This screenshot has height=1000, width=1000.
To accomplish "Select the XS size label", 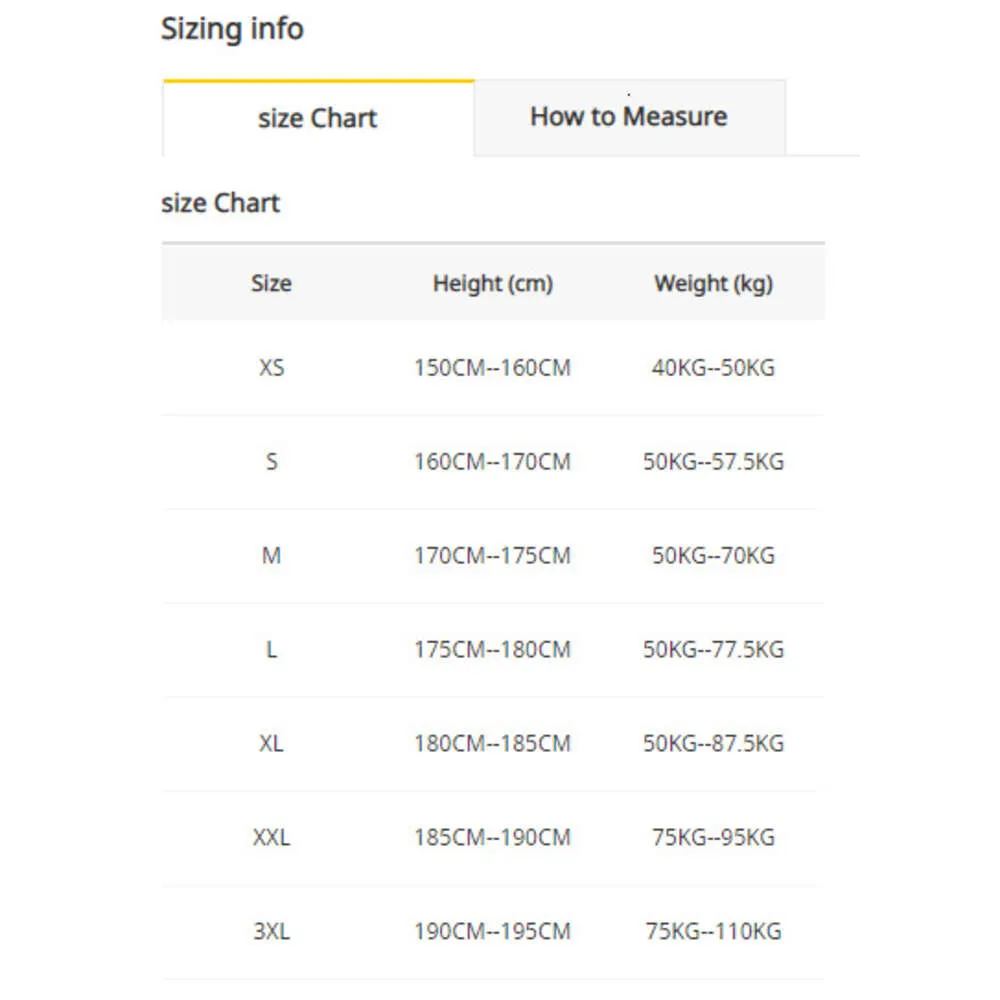I will (271, 368).
